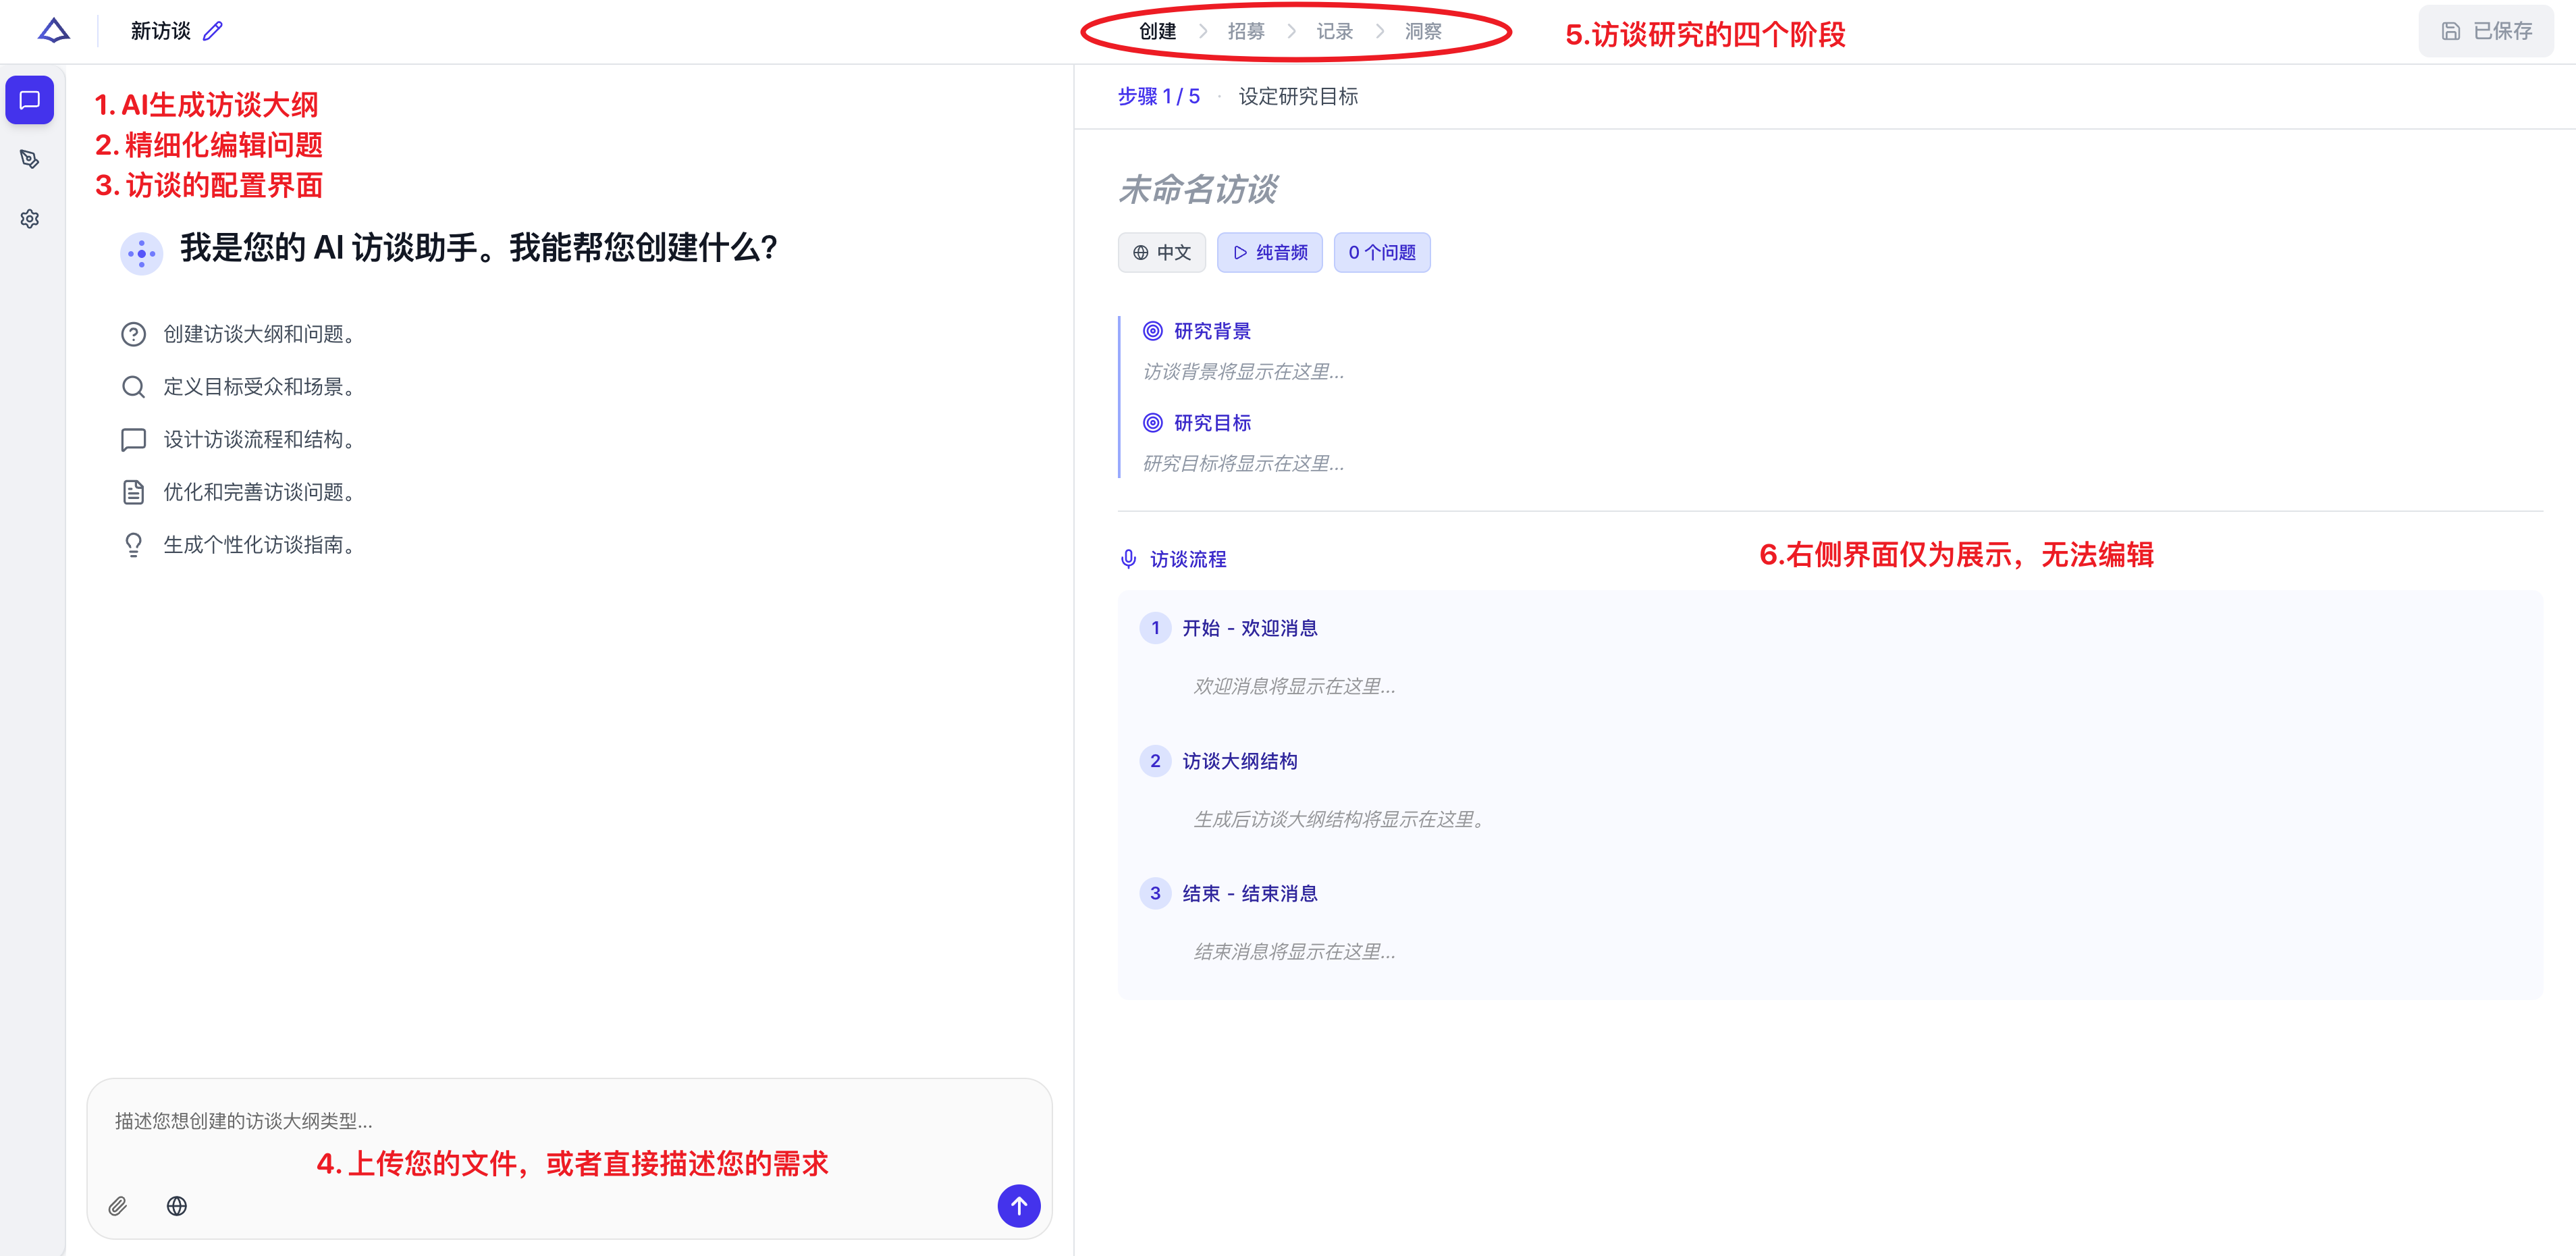The width and height of the screenshot is (2576, 1256).
Task: Click 结束消息将显示在这里 placeholder
Action: 1294,952
